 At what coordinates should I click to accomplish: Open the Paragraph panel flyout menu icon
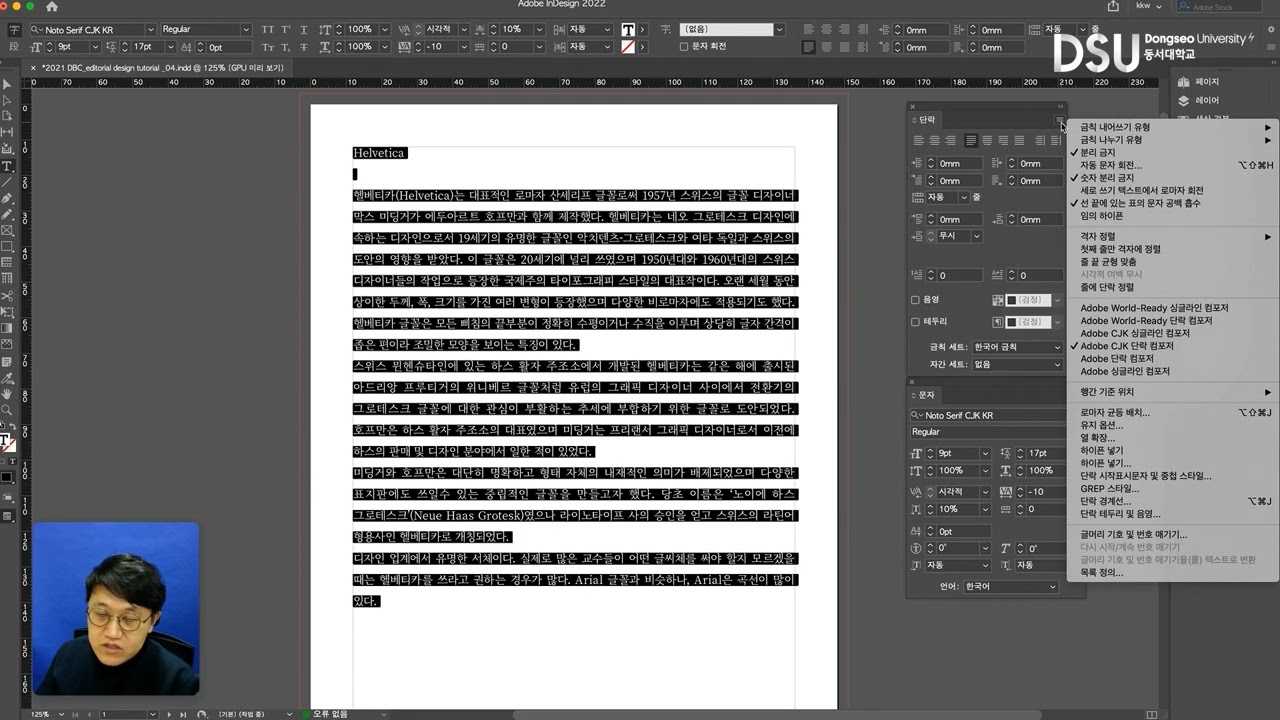coord(1060,120)
